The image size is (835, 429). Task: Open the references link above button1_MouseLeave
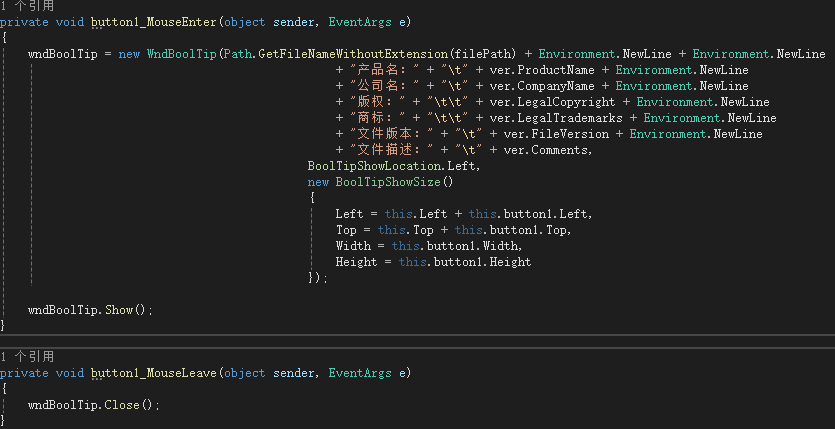[28, 356]
